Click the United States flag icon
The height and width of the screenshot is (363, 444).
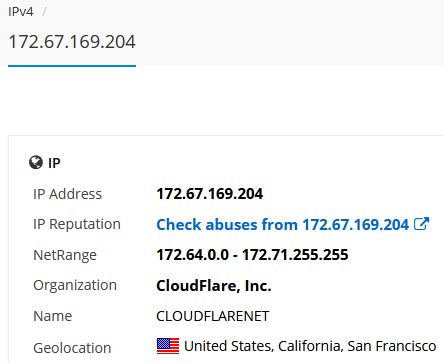coord(168,346)
